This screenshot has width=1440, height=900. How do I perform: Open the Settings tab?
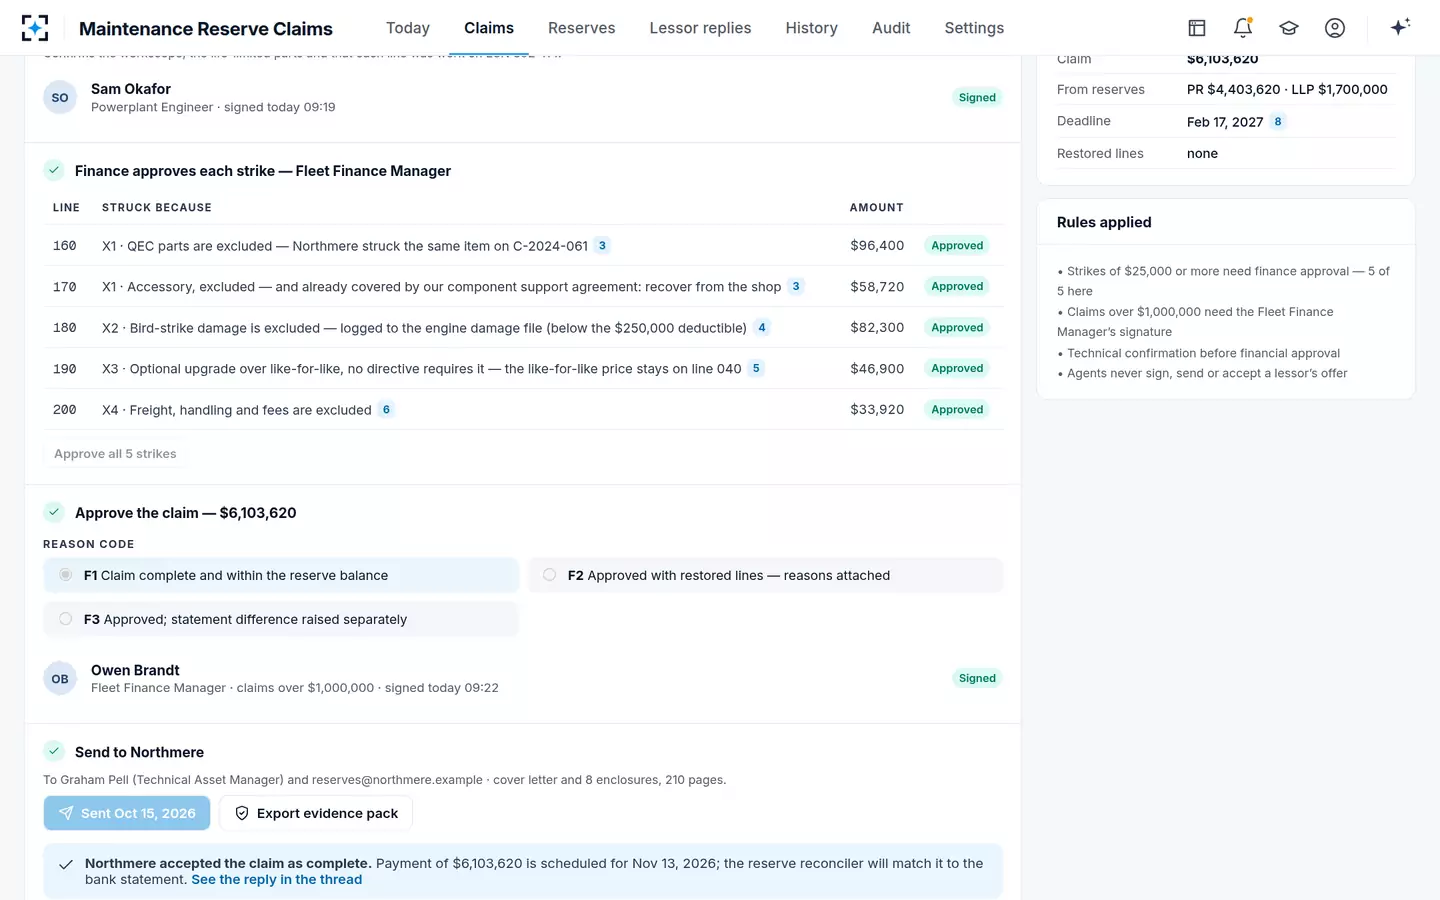tap(974, 28)
